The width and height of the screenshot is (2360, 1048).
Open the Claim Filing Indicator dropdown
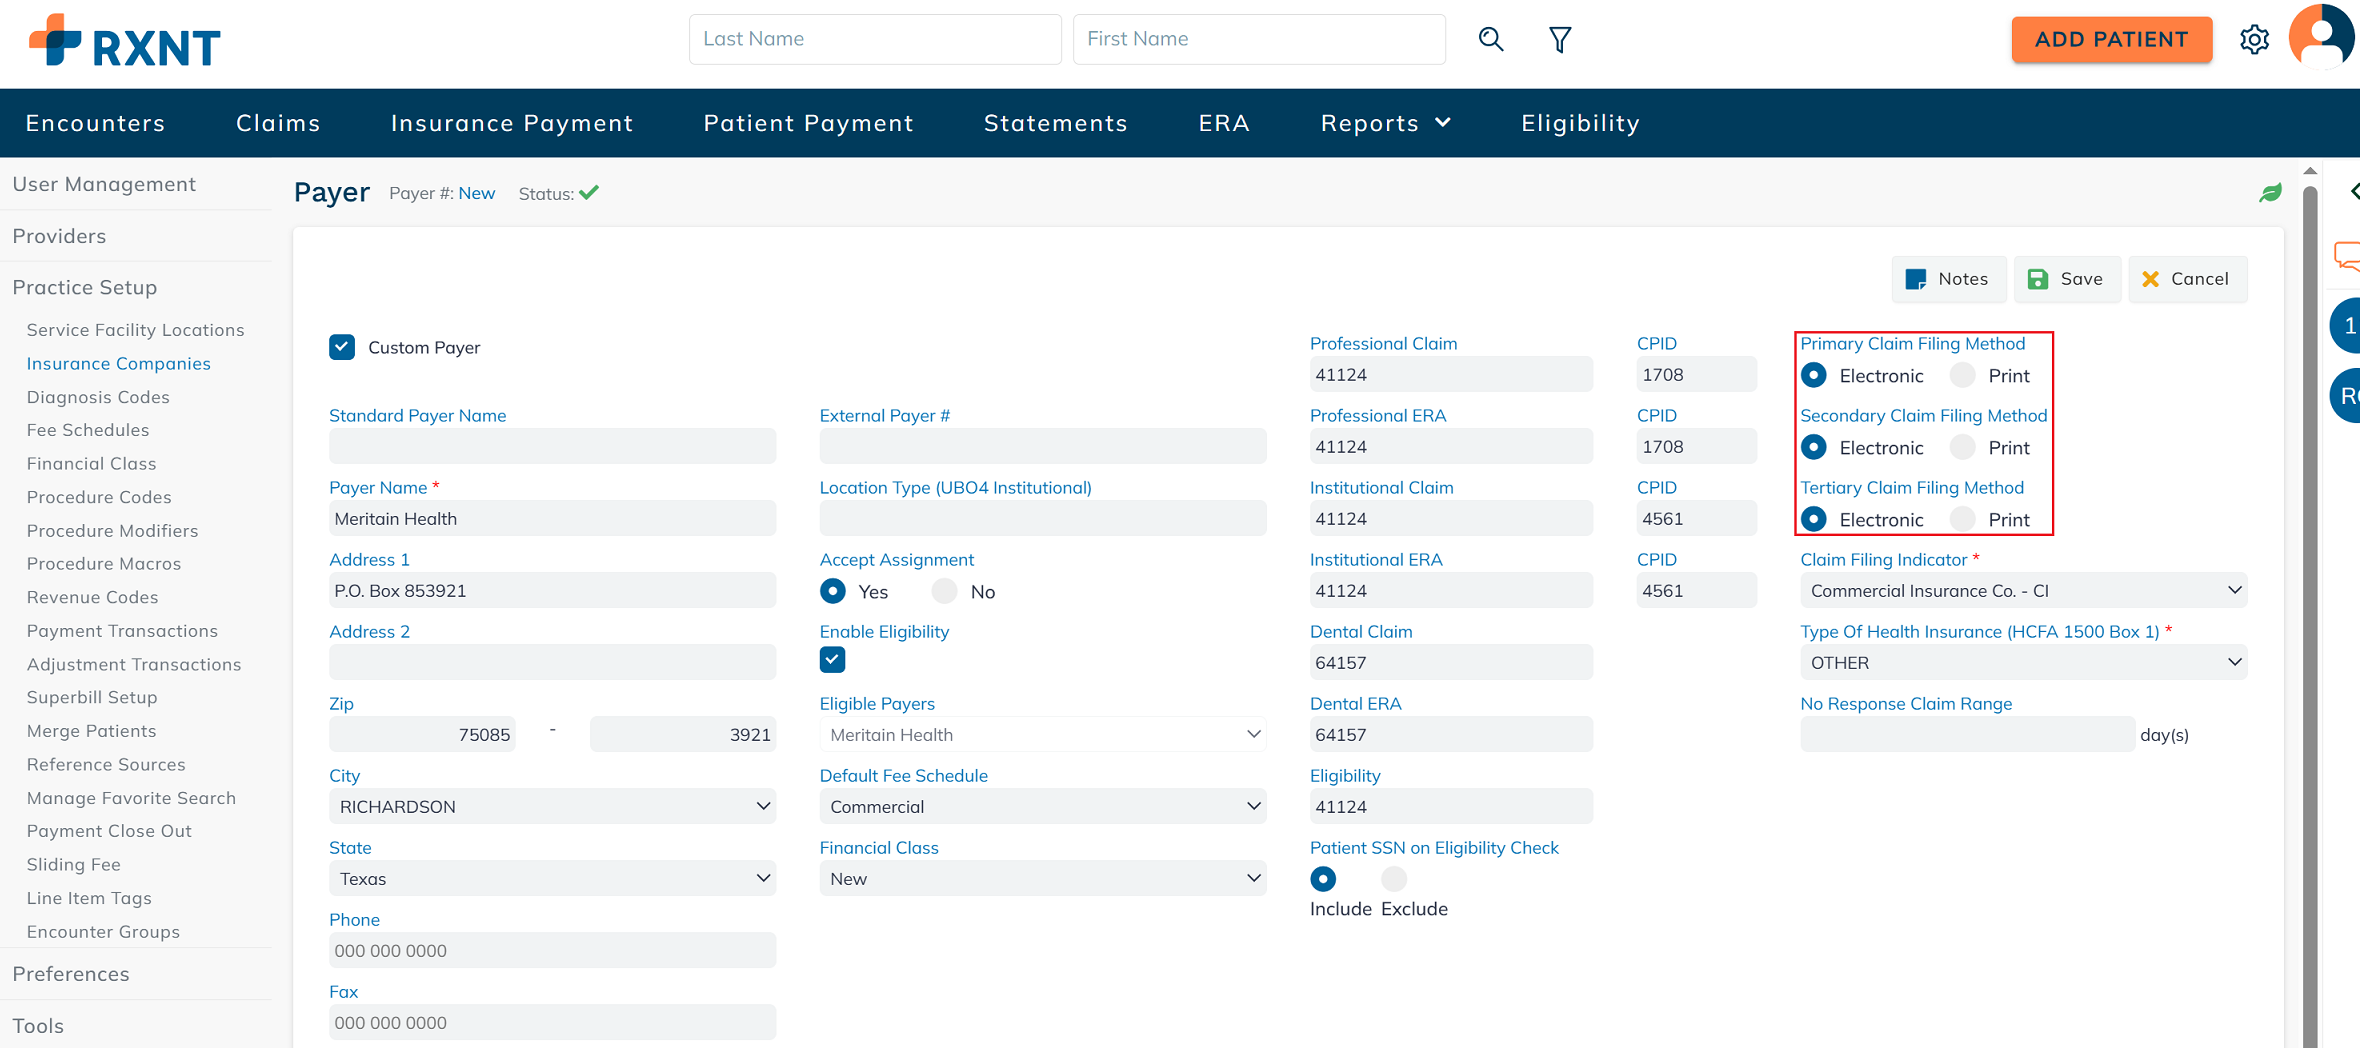coord(2022,591)
